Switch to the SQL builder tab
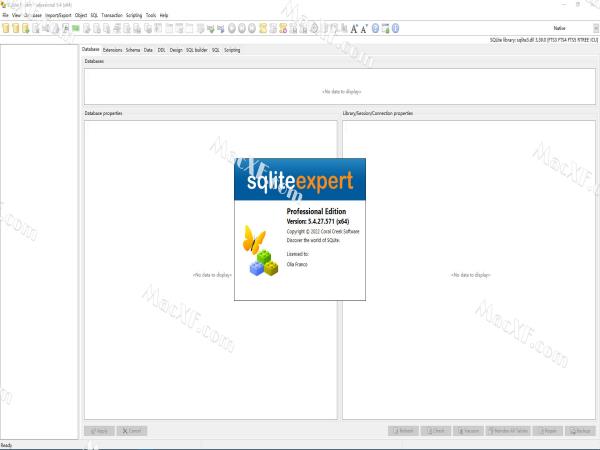The image size is (600, 450). tap(197, 50)
